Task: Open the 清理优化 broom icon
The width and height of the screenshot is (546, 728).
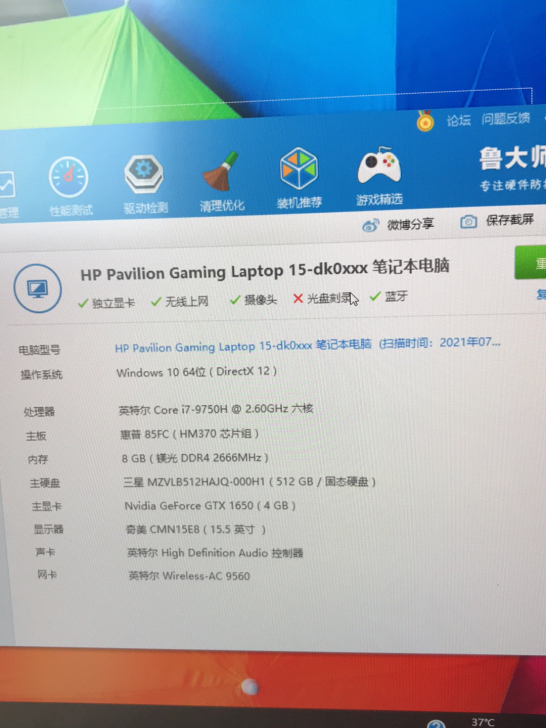Action: pos(220,171)
